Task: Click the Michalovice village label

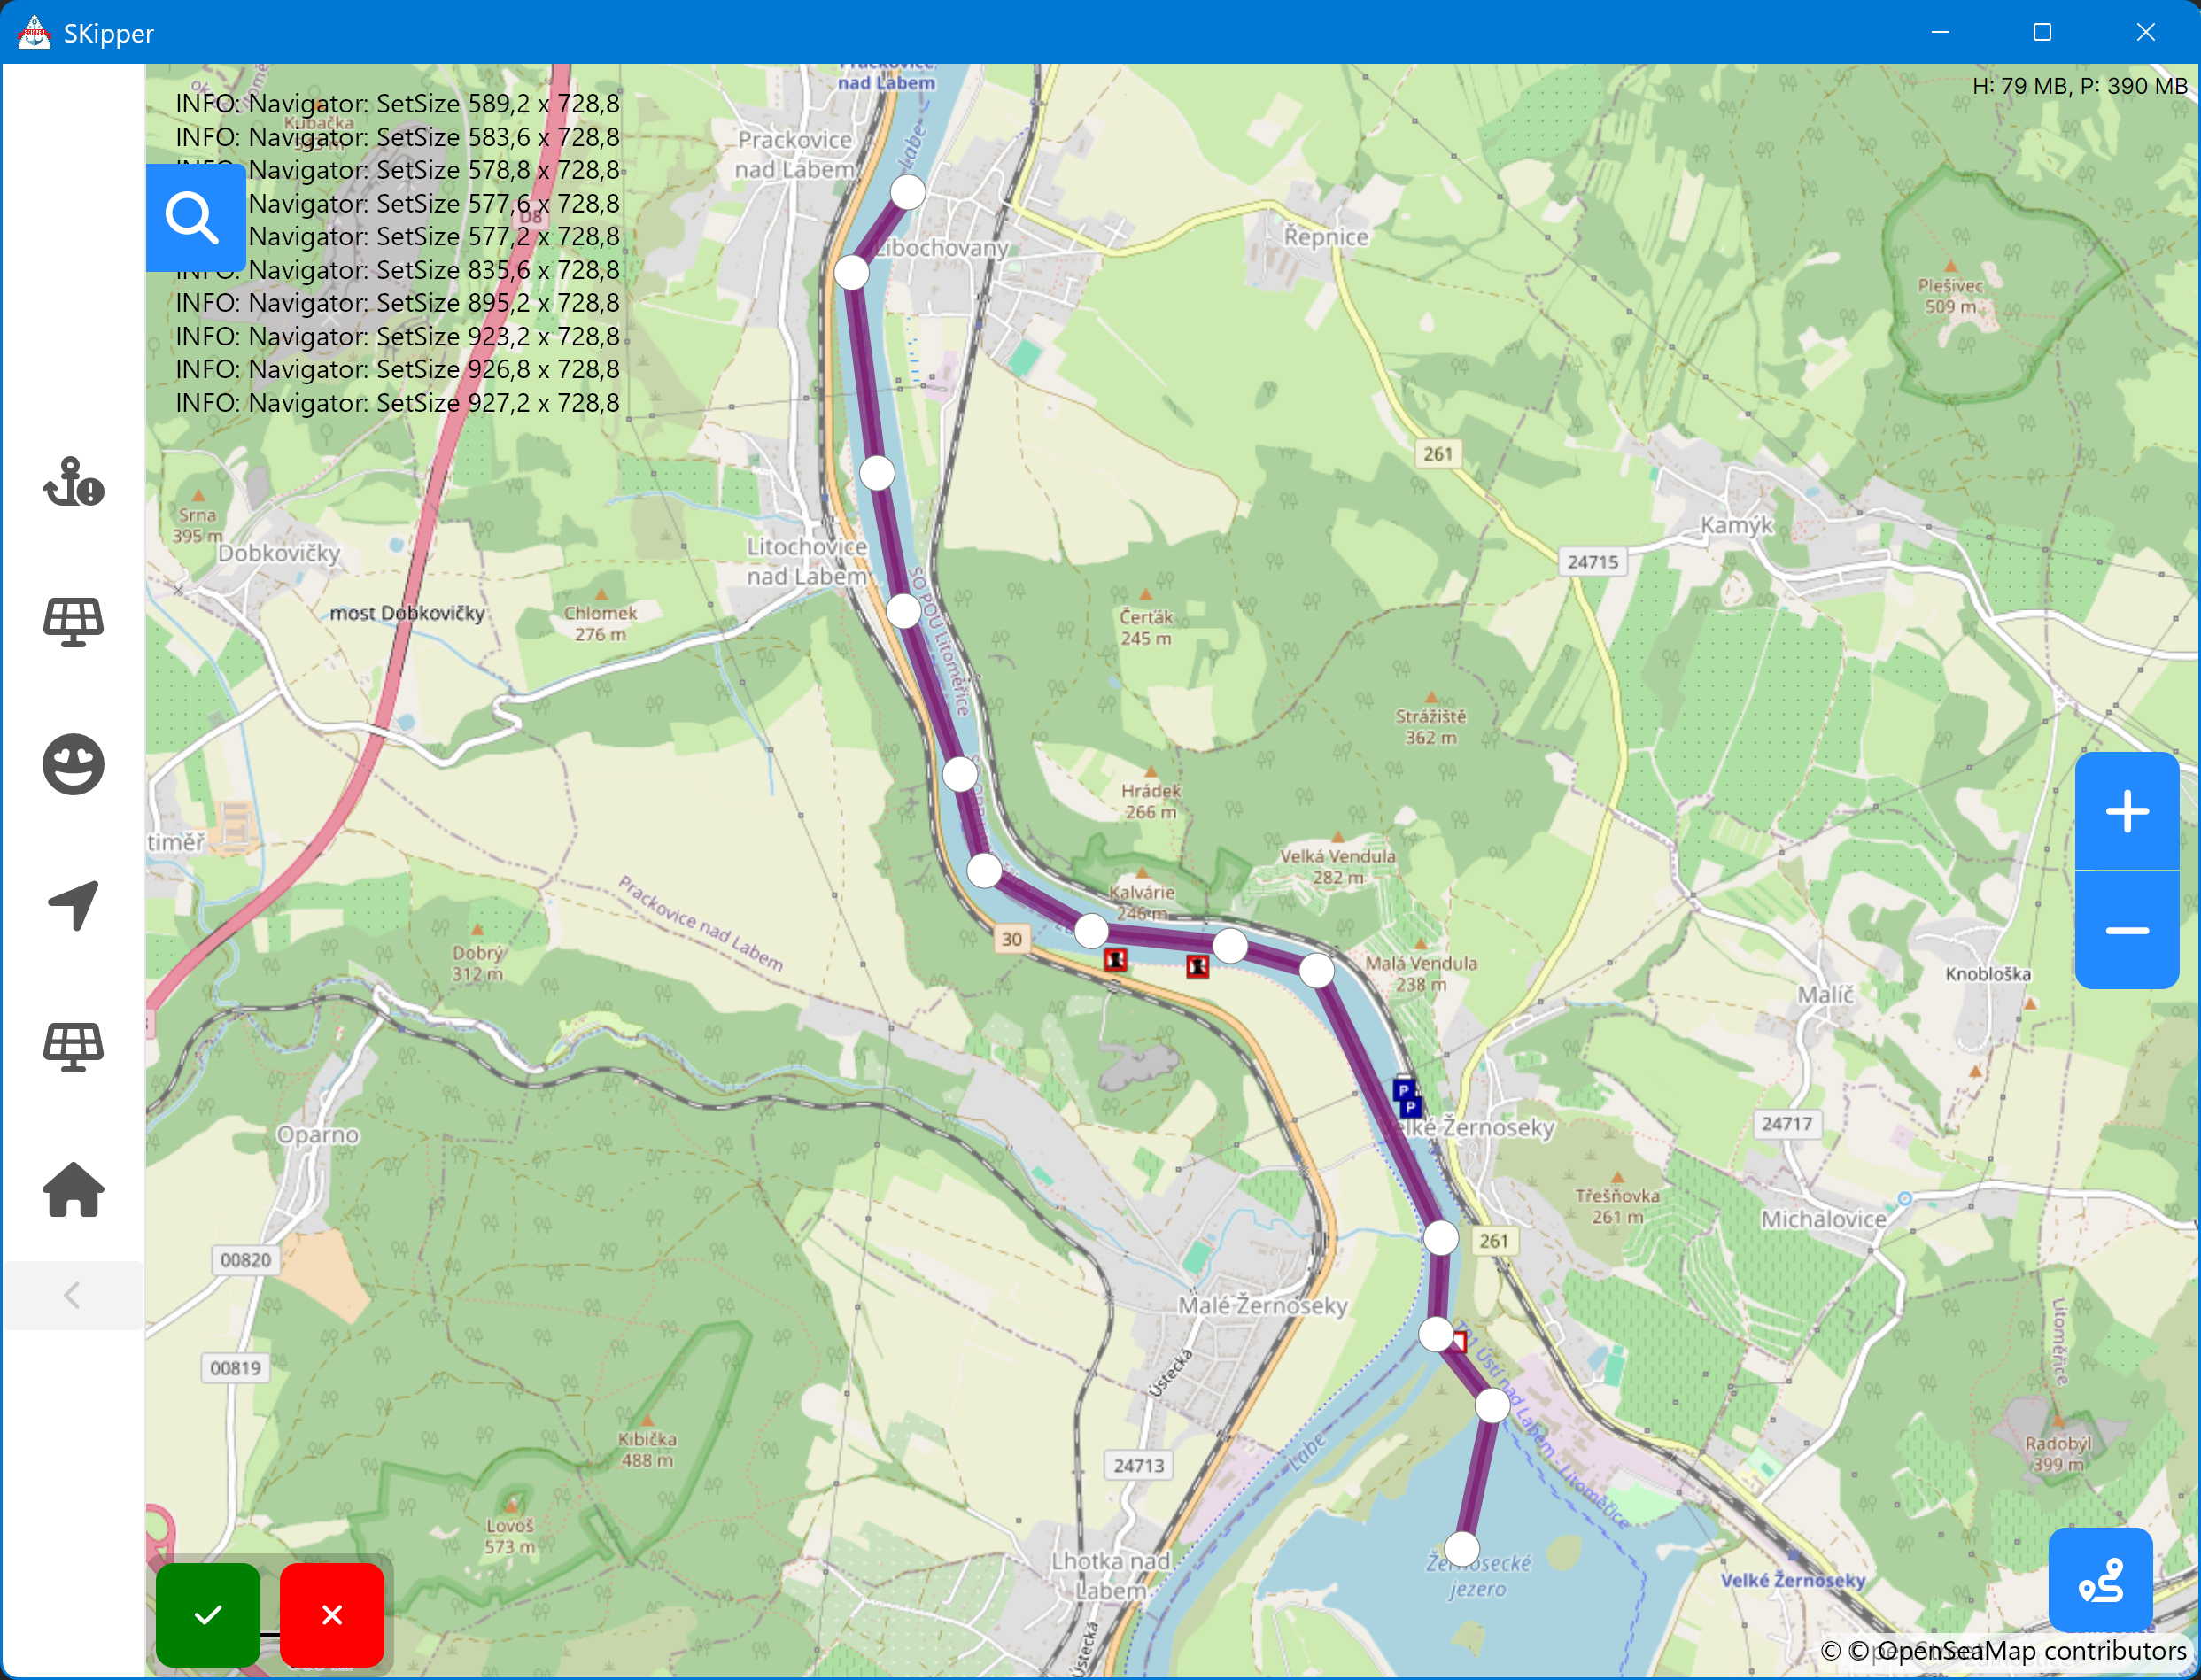Action: tap(1823, 1219)
